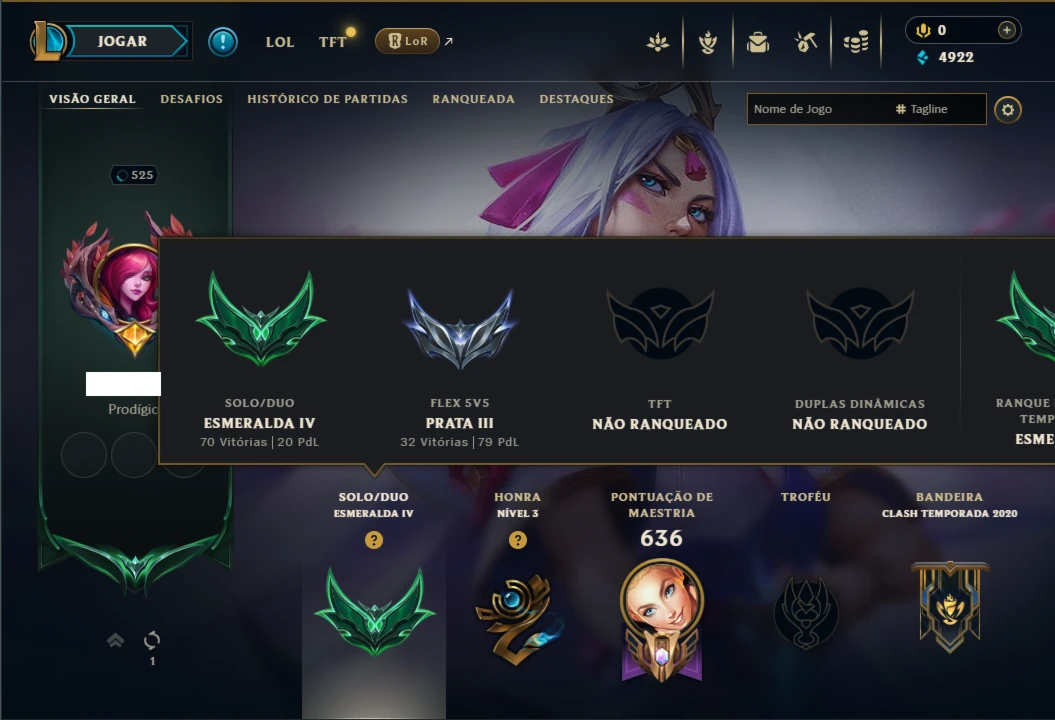This screenshot has height=720, width=1055.
Task: Open the Crafting hammer icon
Action: click(806, 42)
